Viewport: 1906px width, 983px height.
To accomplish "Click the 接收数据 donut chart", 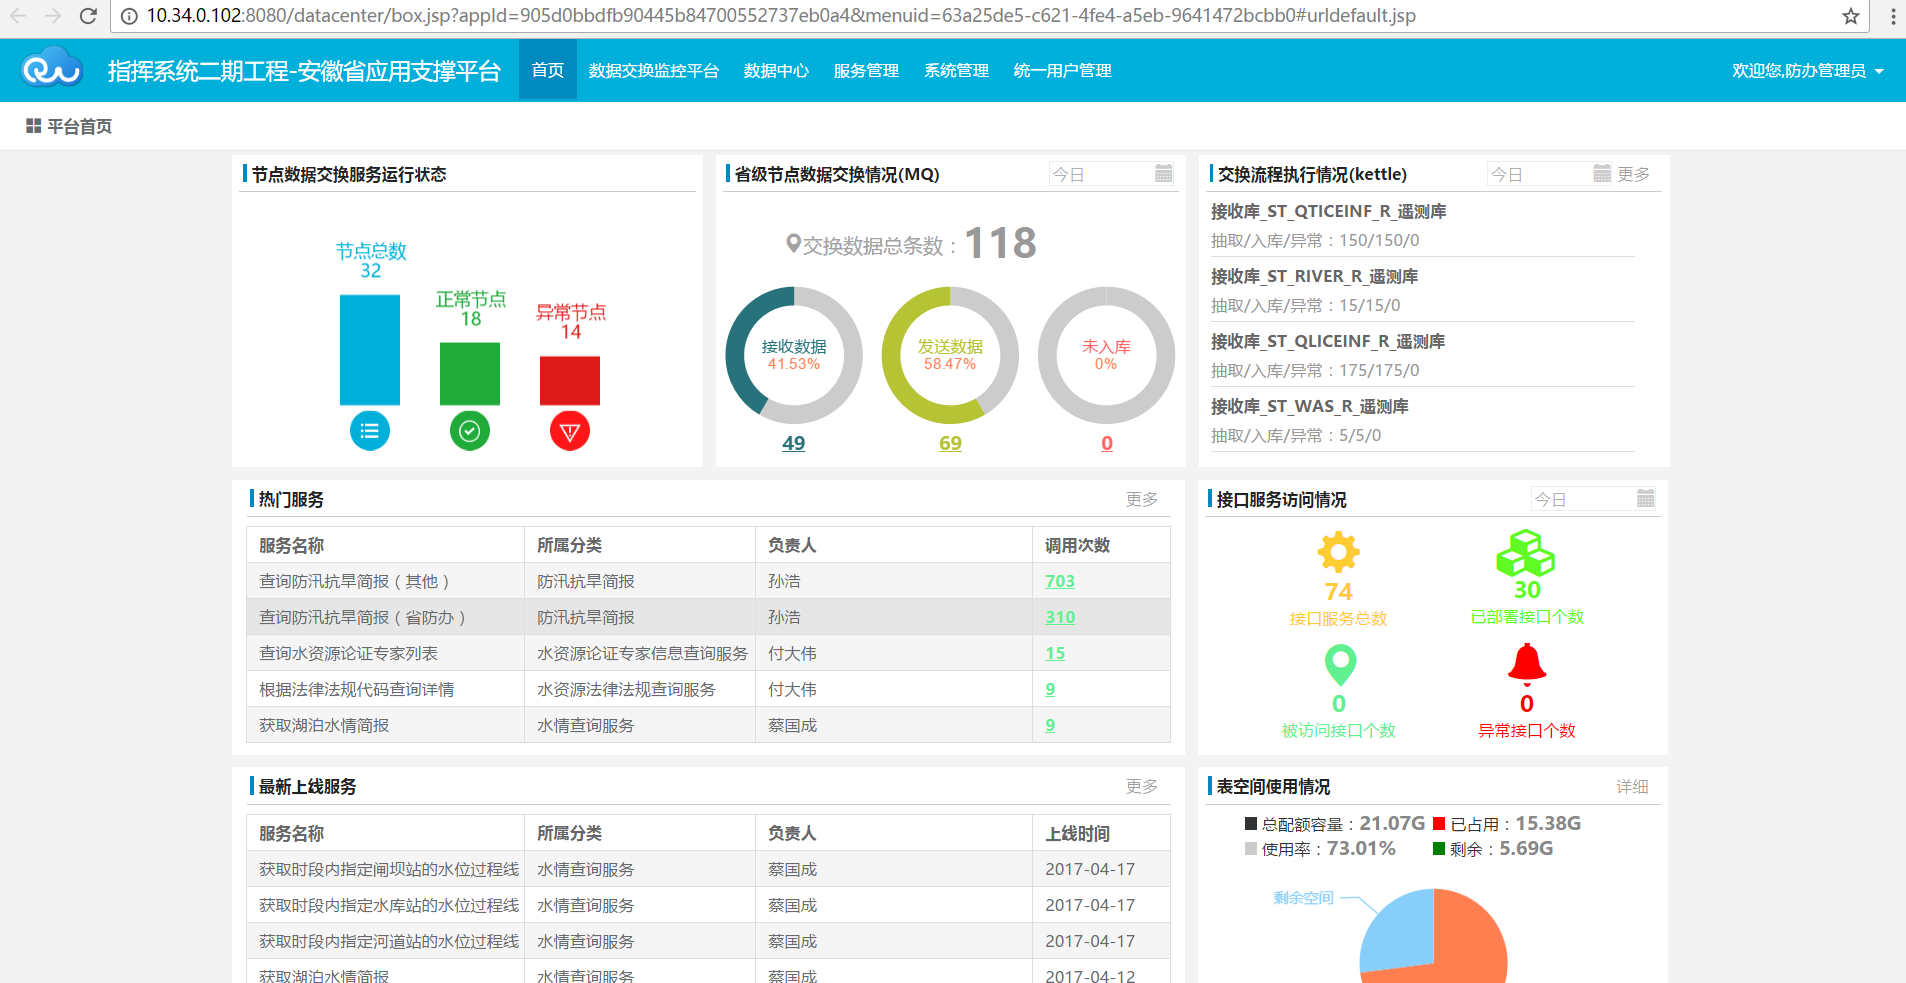I will pos(794,355).
